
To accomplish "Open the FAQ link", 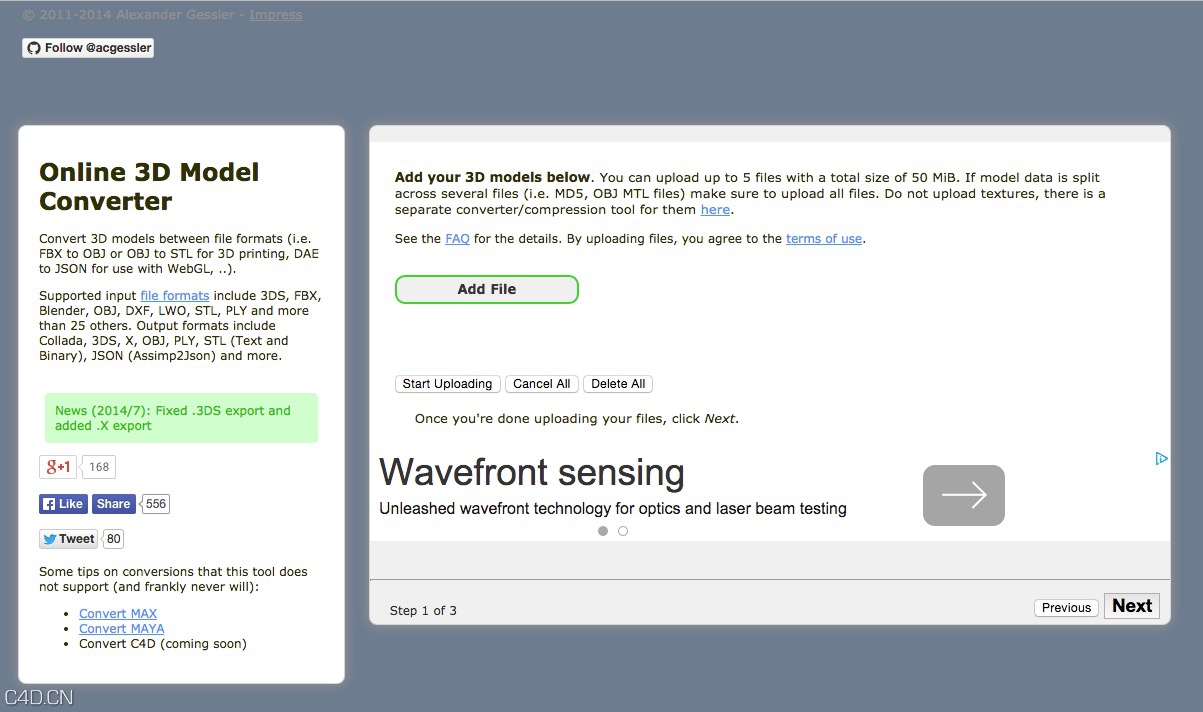I will coord(457,239).
